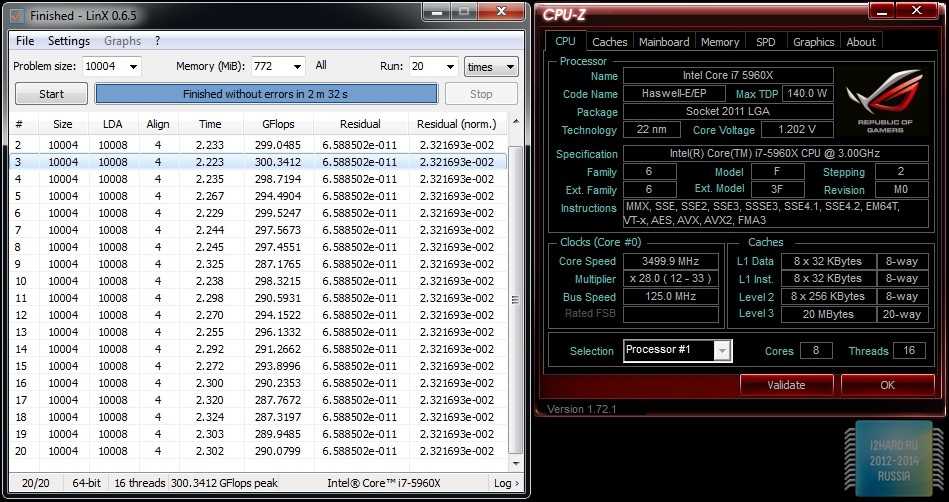Close the CPU-Z window
949x502 pixels.
pyautogui.click(x=916, y=13)
